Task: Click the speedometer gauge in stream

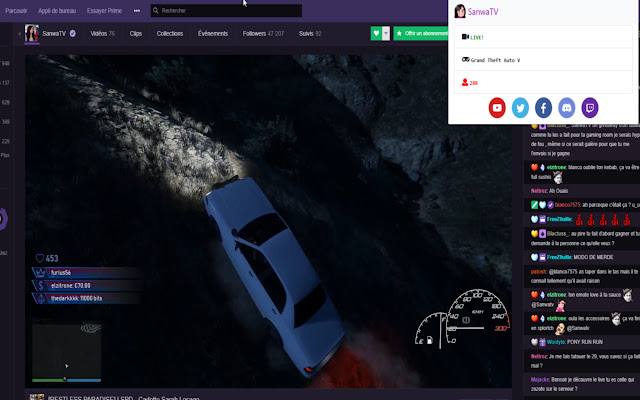Action: [478, 316]
